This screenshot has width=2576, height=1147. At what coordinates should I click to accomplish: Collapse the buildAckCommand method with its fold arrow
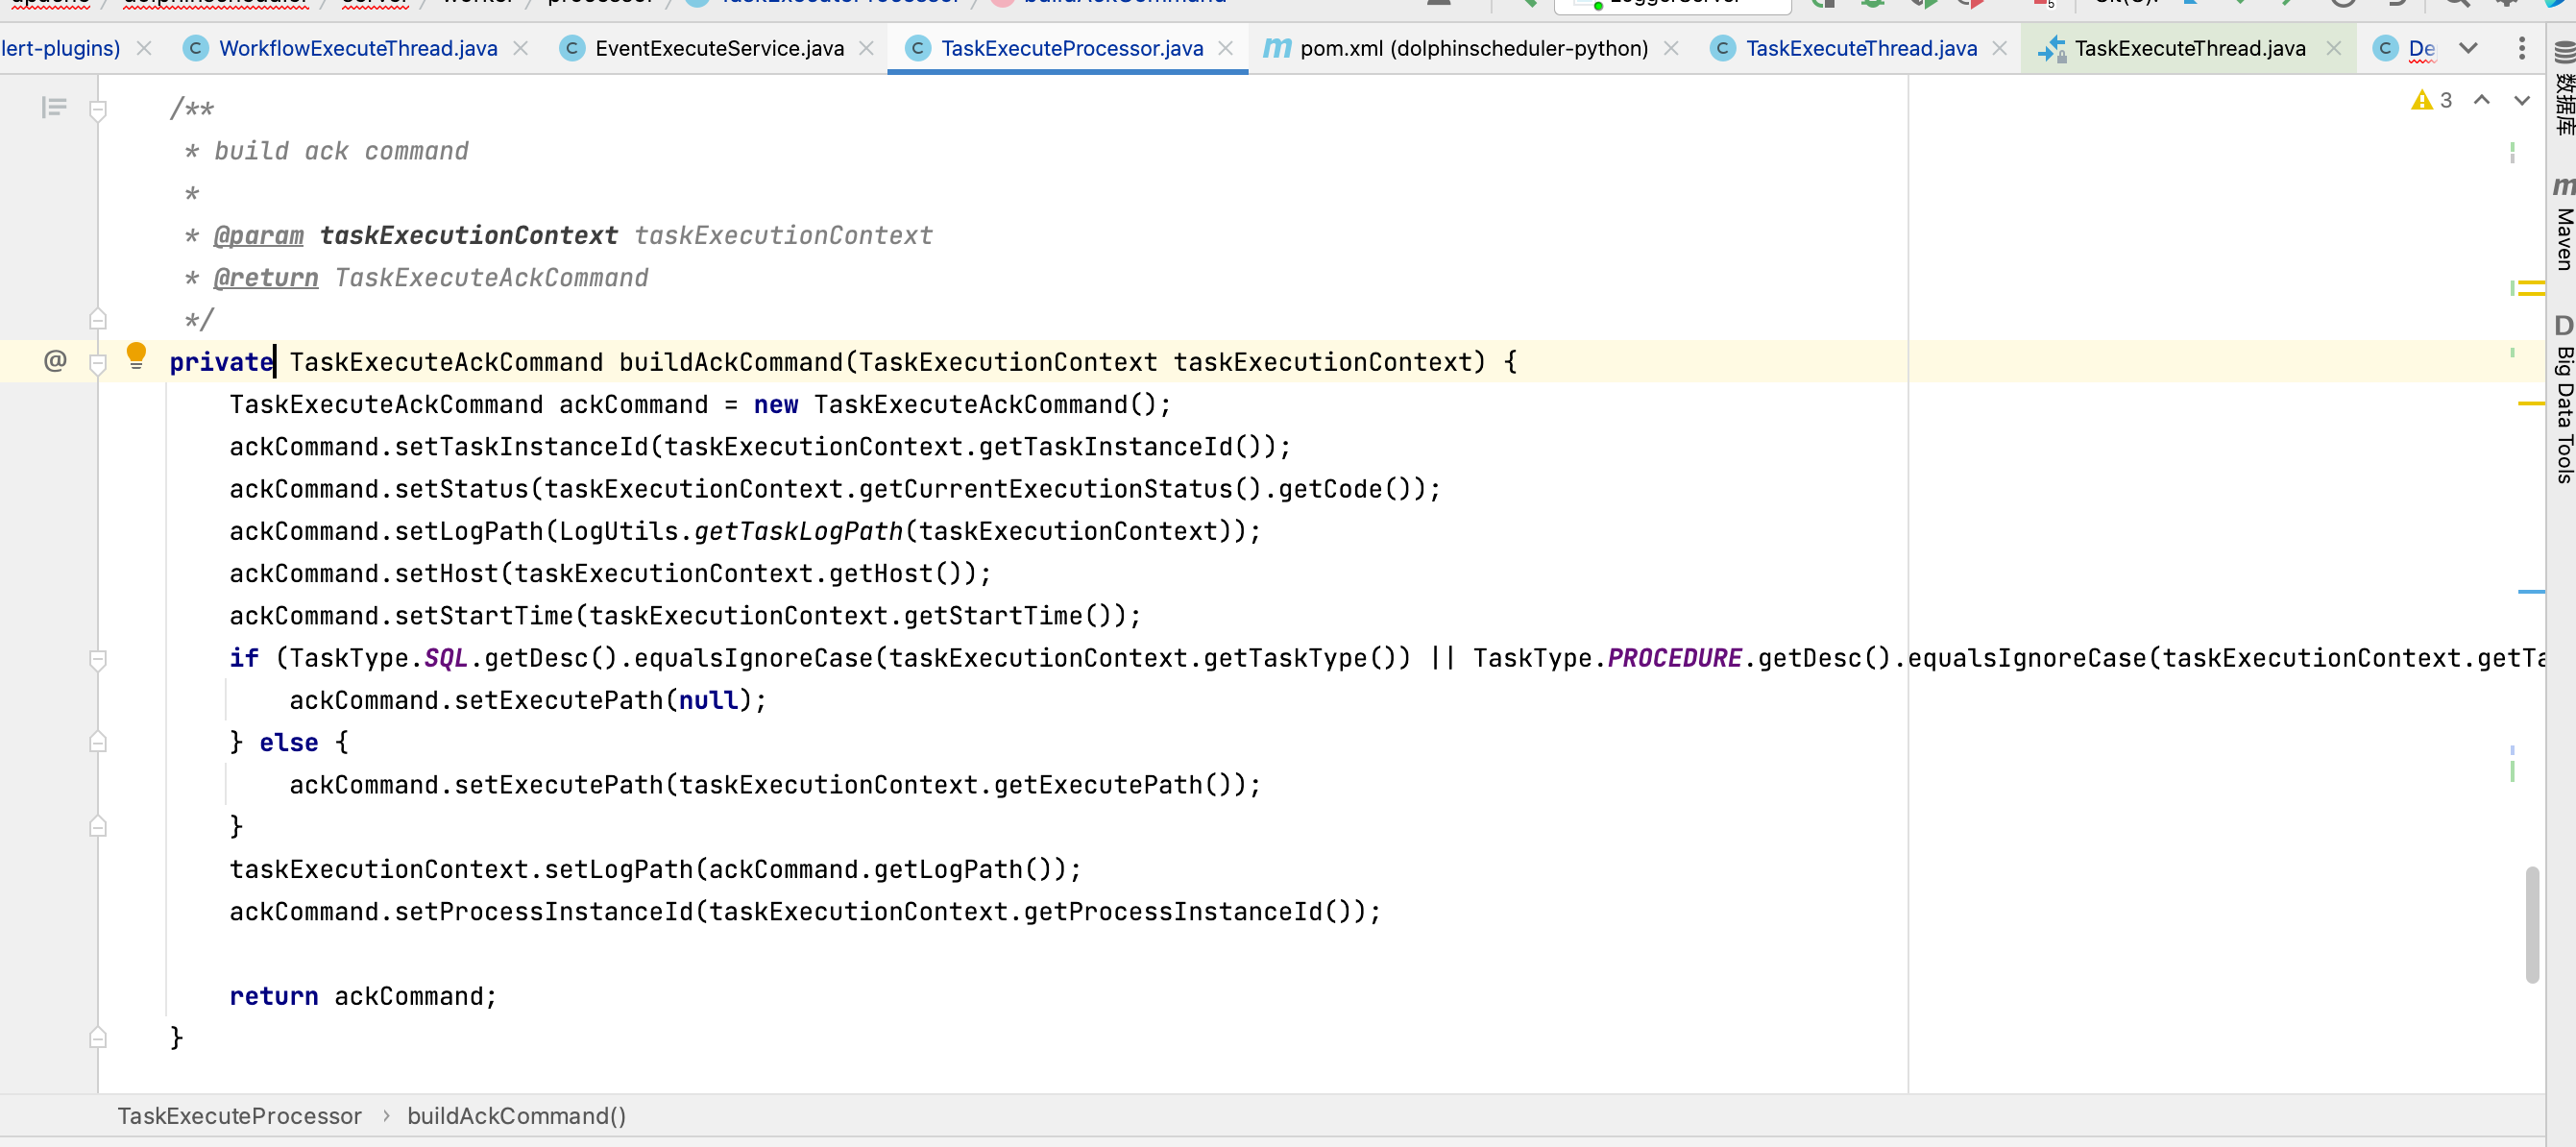pyautogui.click(x=97, y=361)
